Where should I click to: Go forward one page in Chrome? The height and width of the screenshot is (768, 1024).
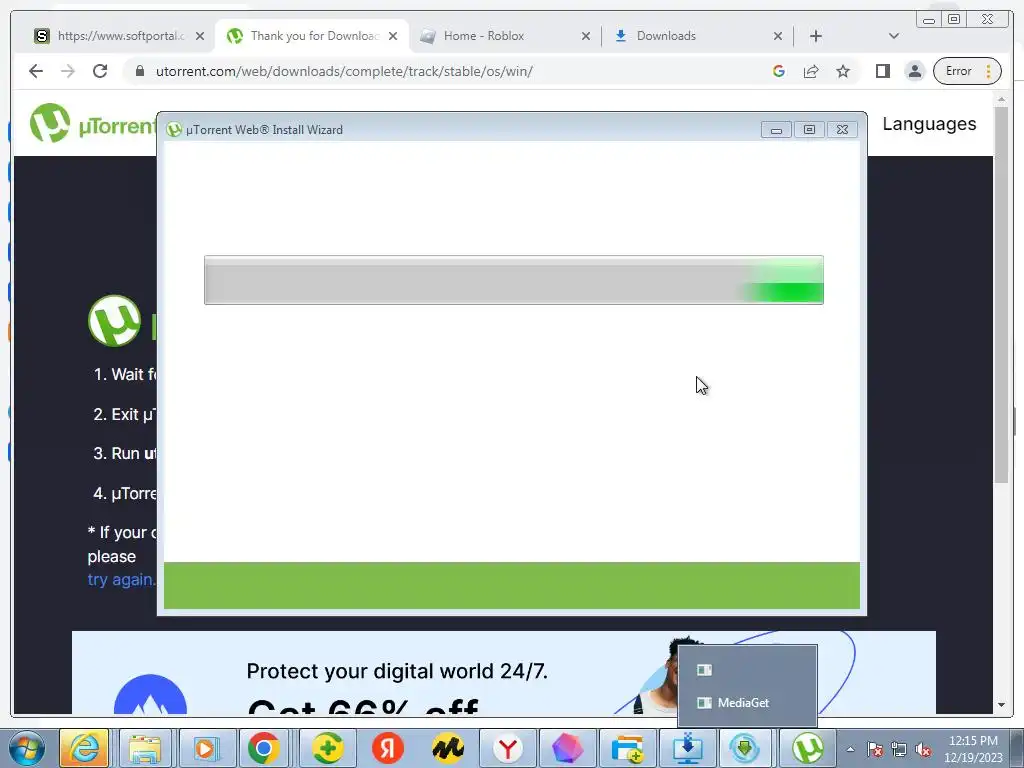click(68, 71)
